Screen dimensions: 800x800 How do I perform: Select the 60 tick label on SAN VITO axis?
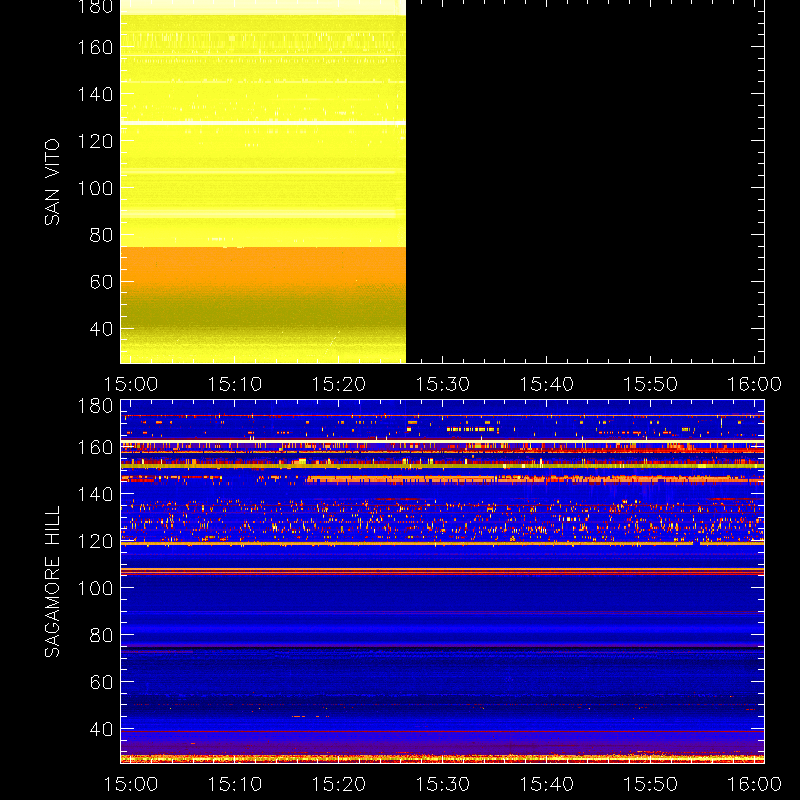tap(101, 282)
